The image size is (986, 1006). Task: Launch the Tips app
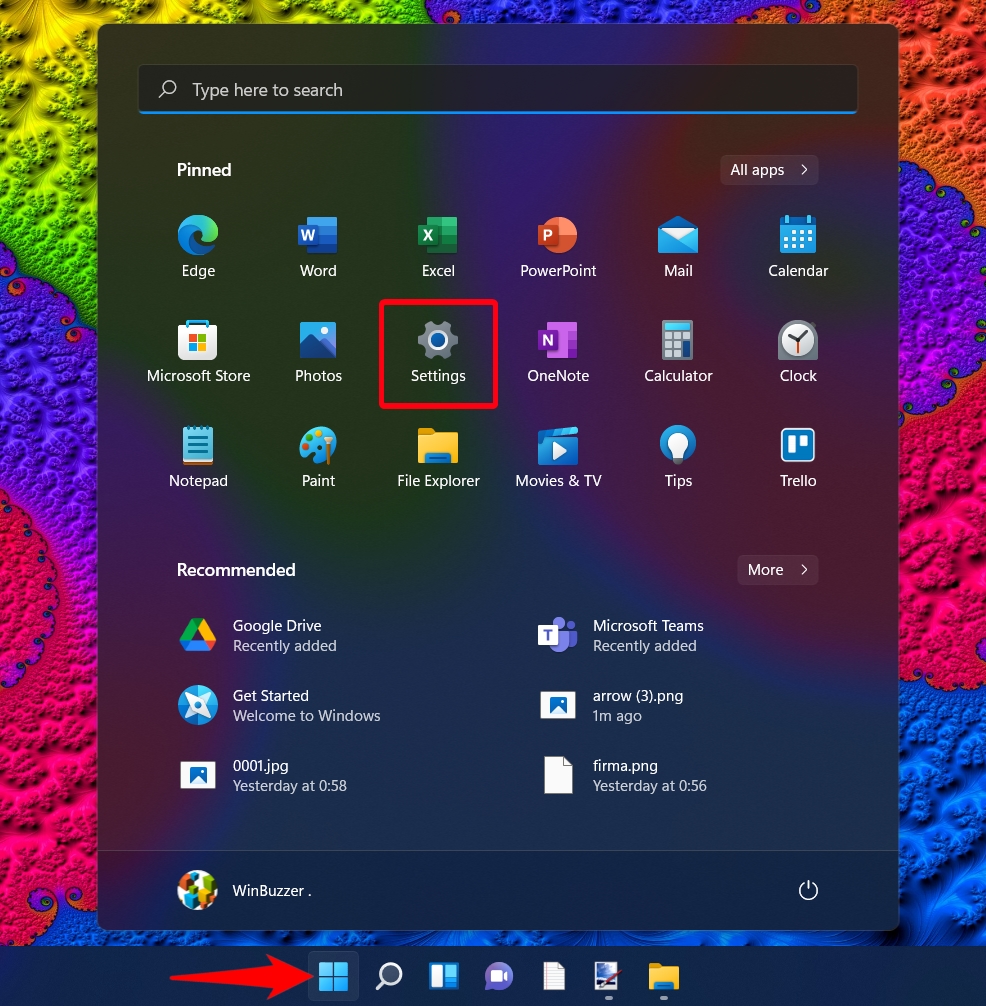(677, 455)
